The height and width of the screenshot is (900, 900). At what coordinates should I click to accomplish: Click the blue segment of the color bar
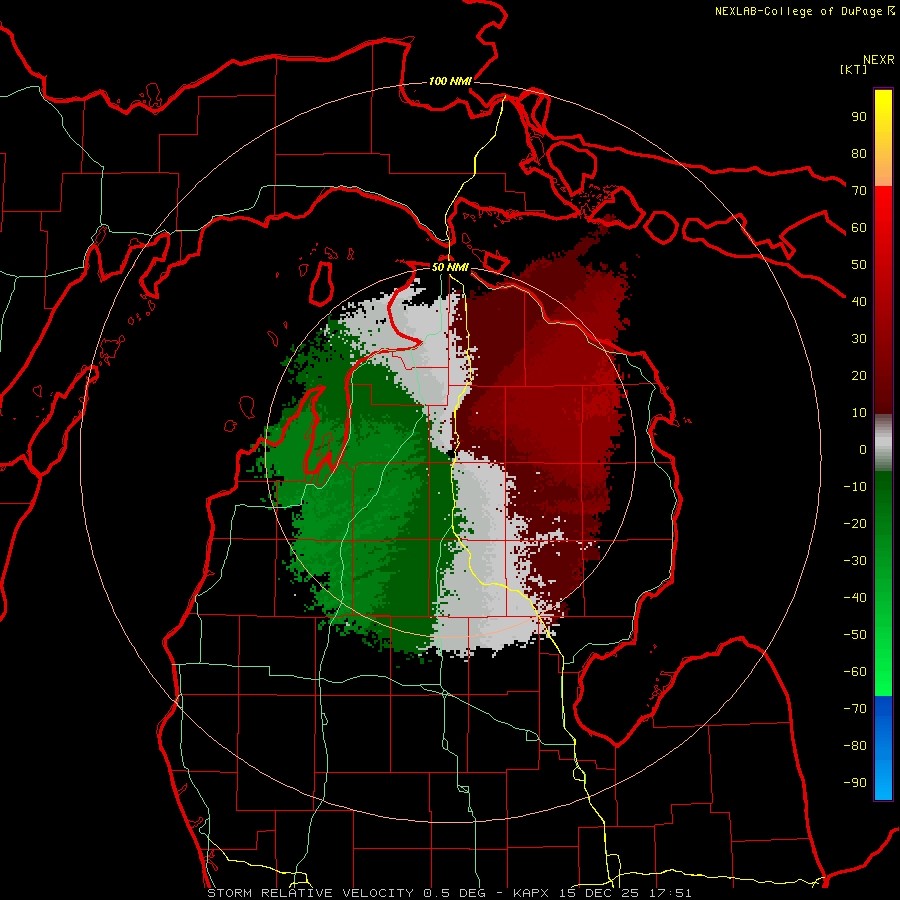tap(883, 748)
